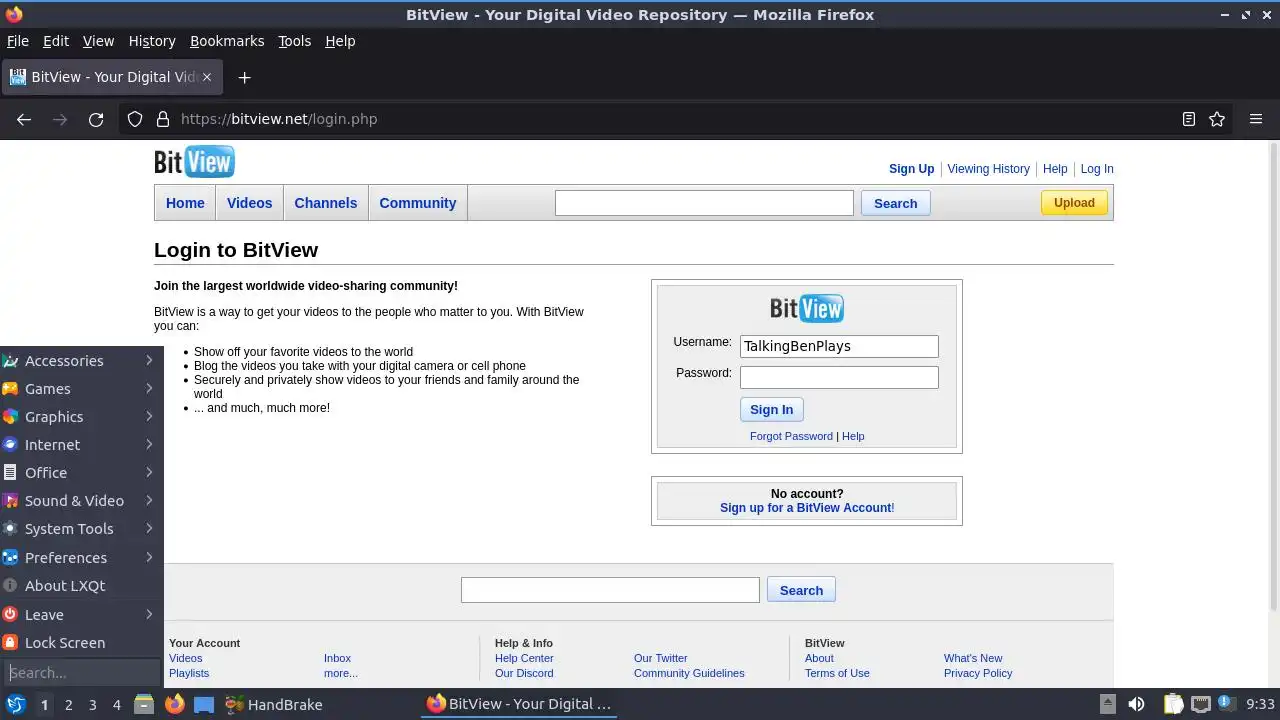The height and width of the screenshot is (720, 1280).
Task: Open About LXQt from the start menu
Action: click(x=81, y=586)
